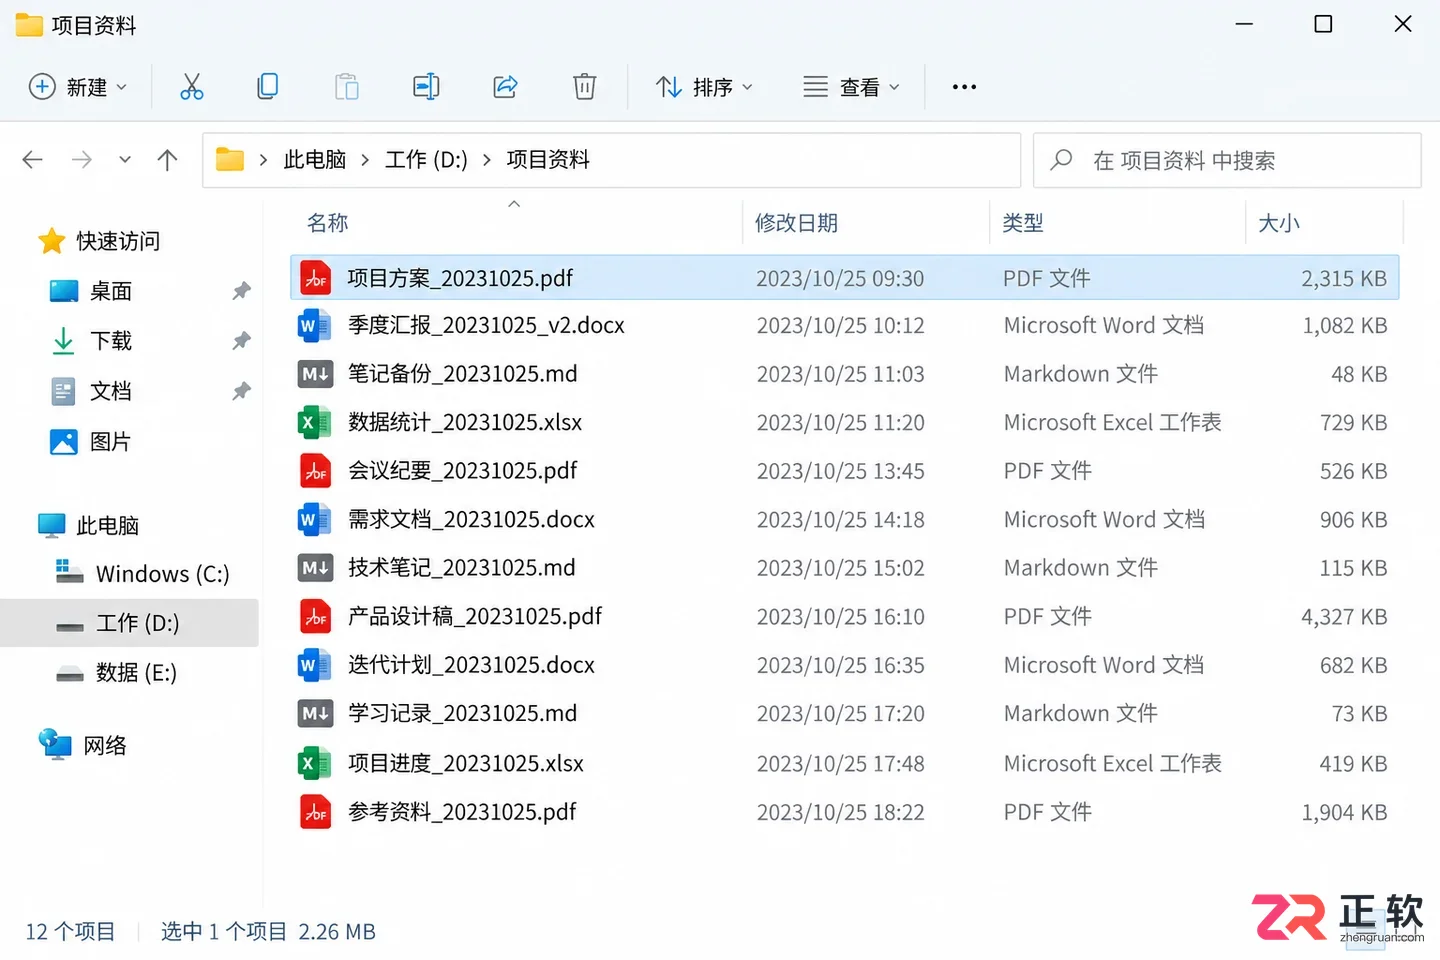Click Markdown icon of 笔记备份_20231025.md

[x=315, y=374]
